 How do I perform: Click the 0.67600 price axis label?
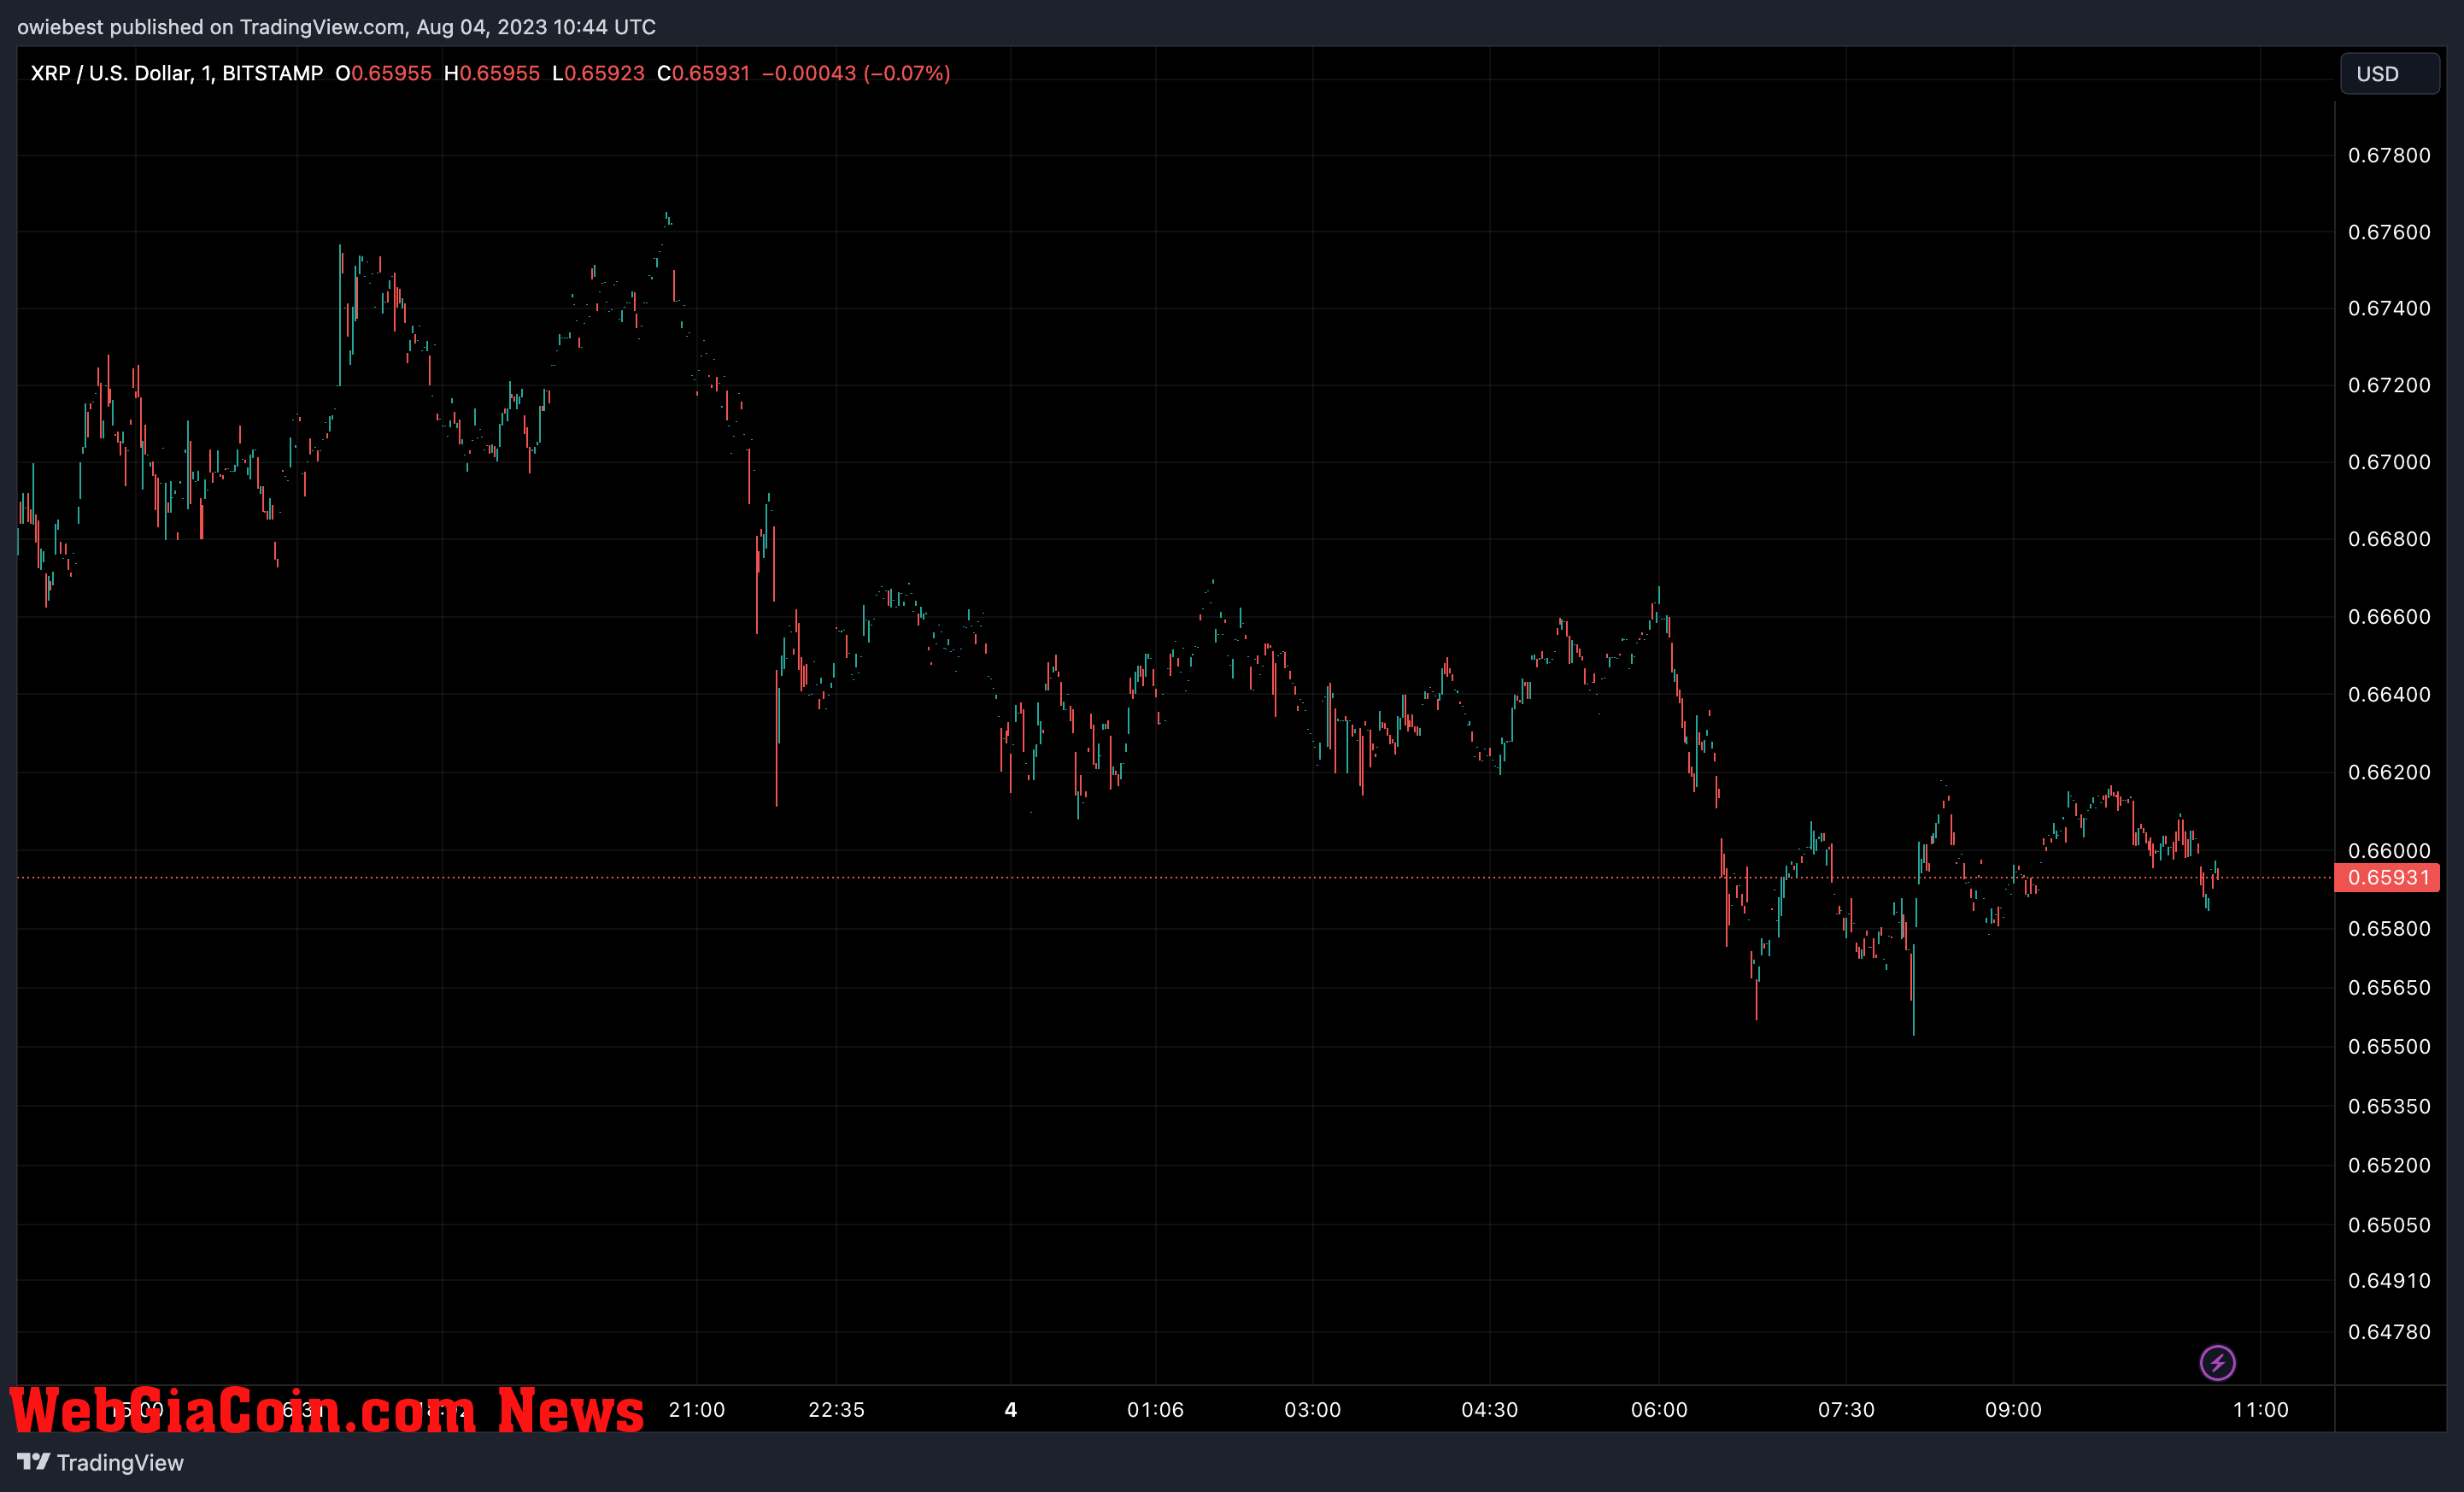coord(2389,232)
